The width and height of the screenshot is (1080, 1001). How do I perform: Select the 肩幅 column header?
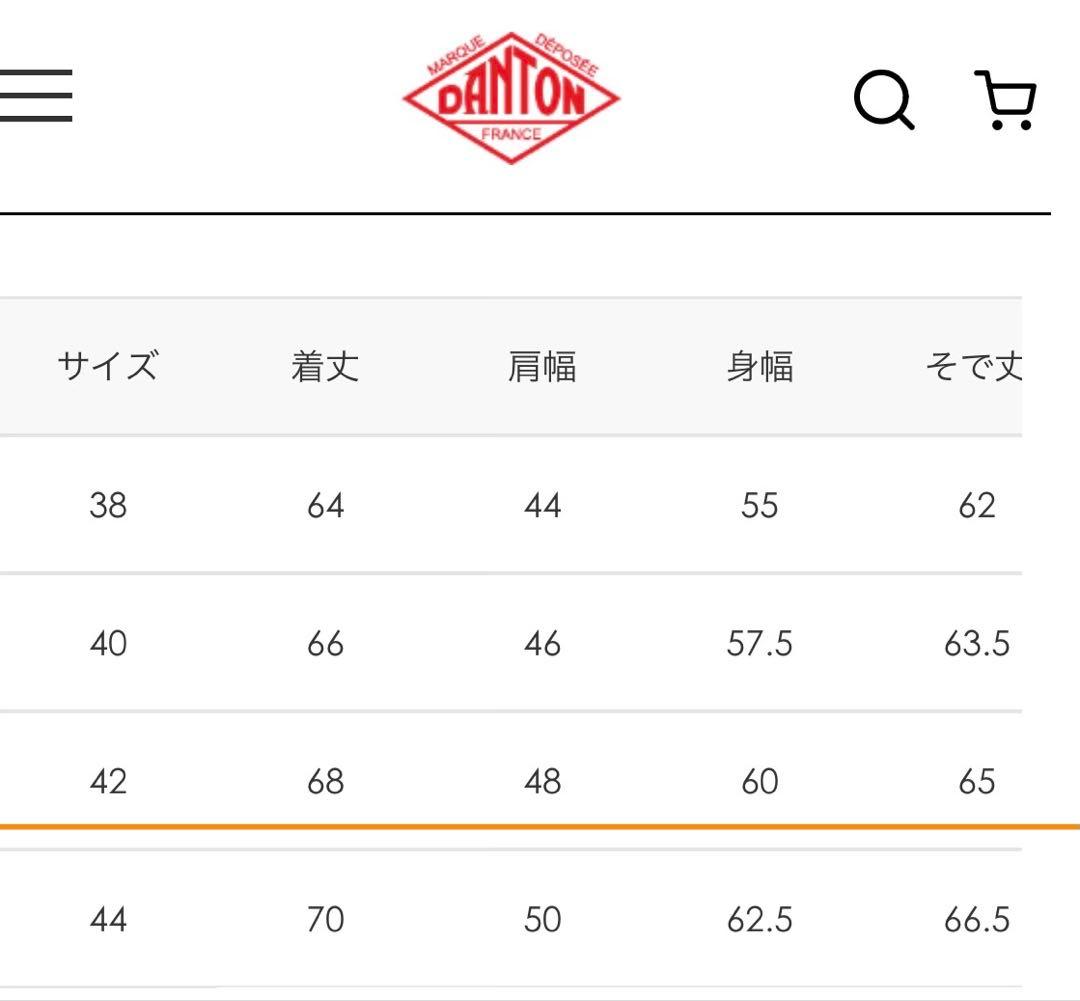coord(542,367)
